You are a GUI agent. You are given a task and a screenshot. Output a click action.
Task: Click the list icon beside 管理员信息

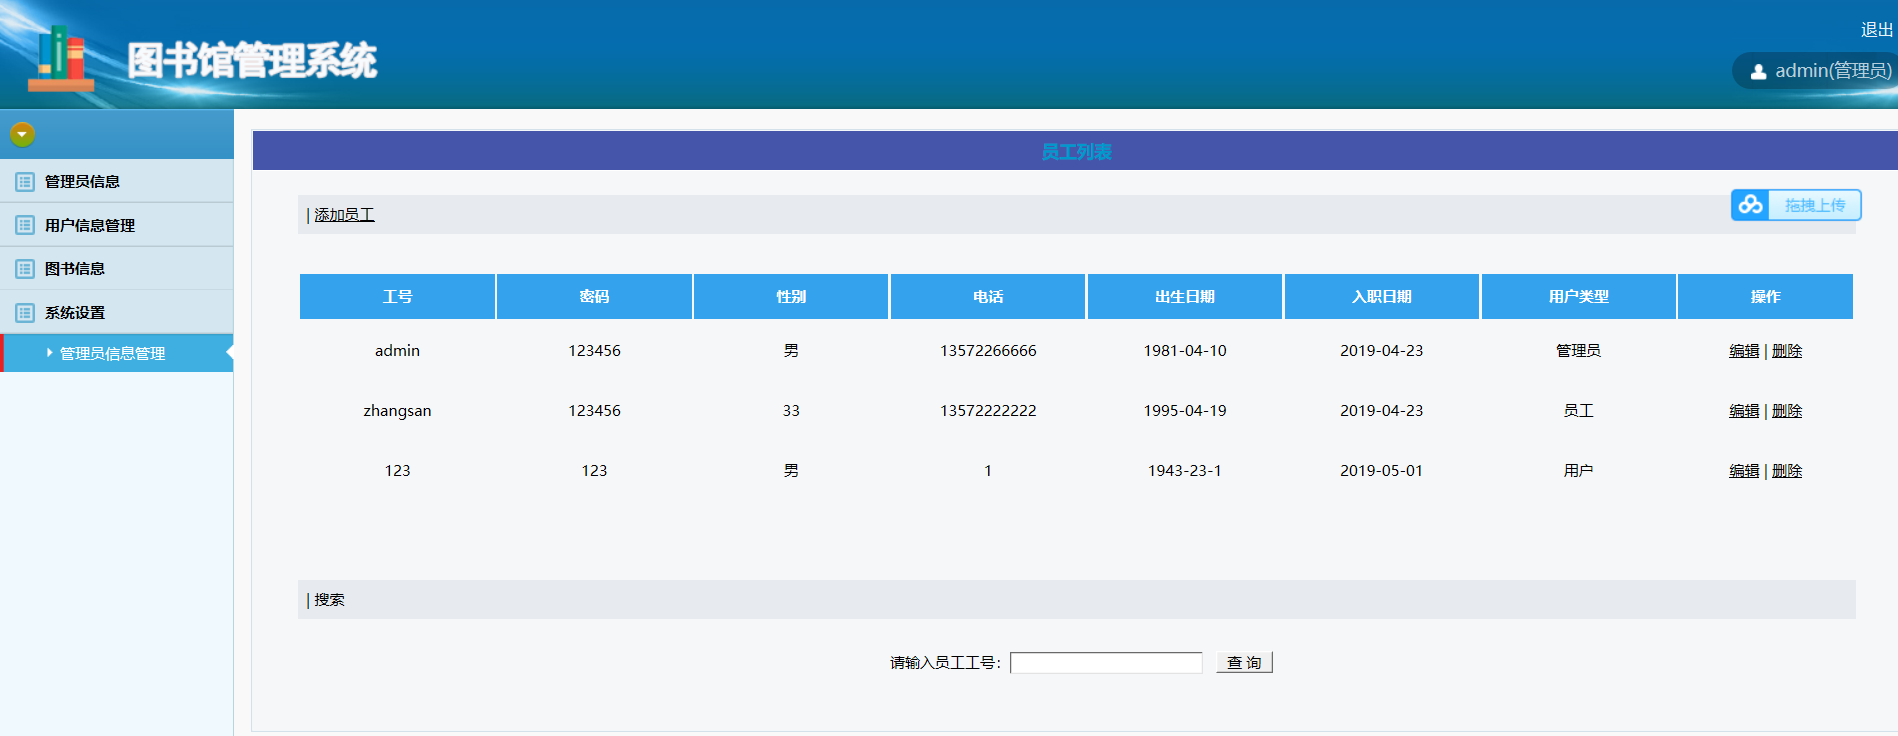click(x=25, y=182)
